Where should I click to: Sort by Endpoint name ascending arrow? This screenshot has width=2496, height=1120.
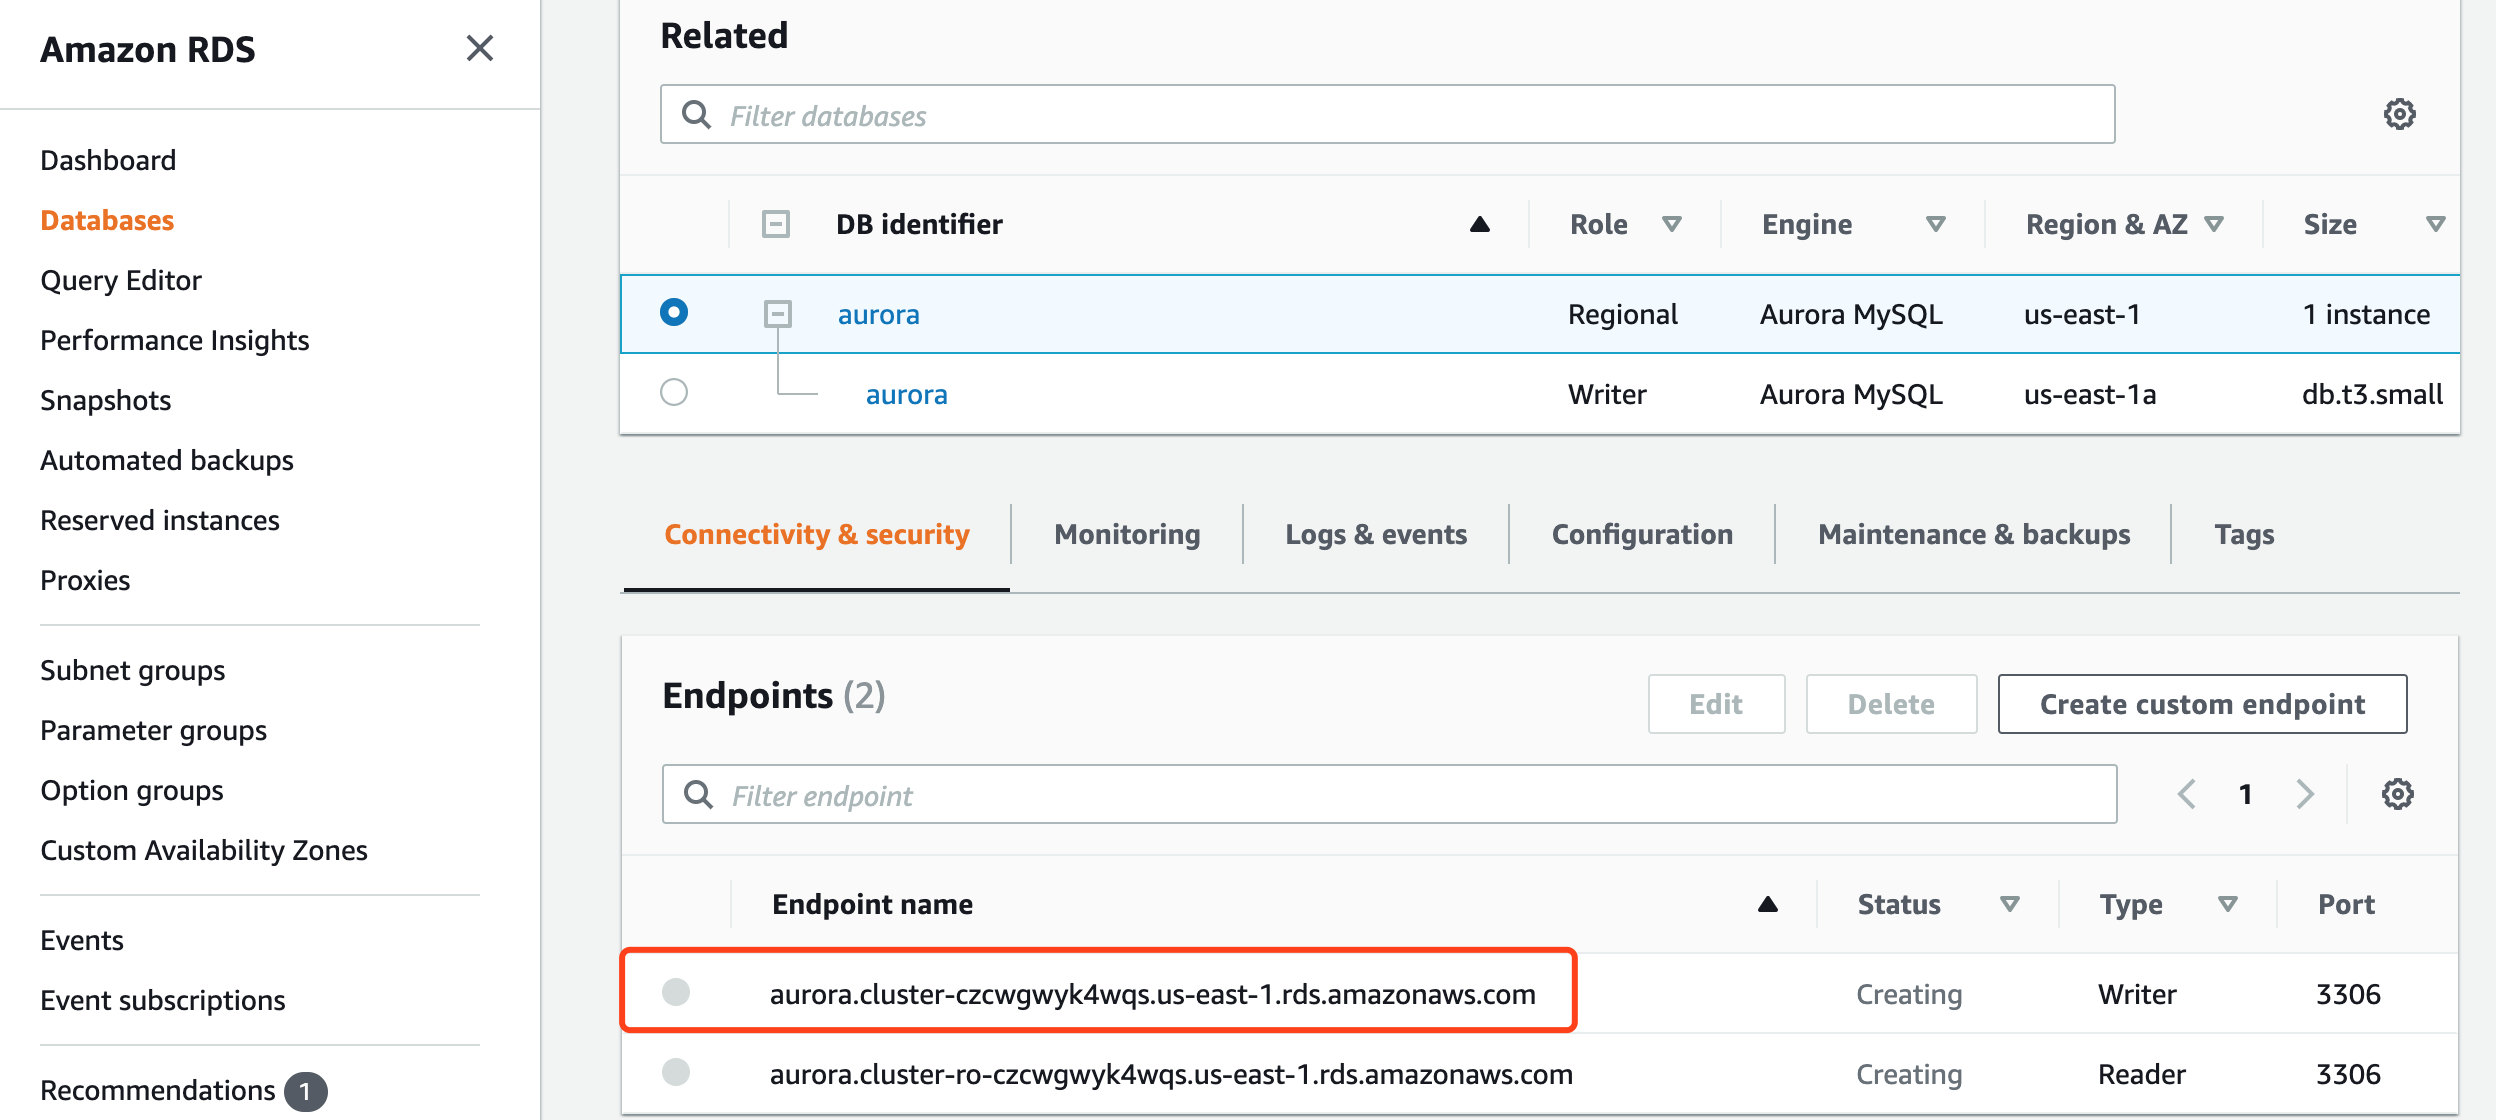1767,904
